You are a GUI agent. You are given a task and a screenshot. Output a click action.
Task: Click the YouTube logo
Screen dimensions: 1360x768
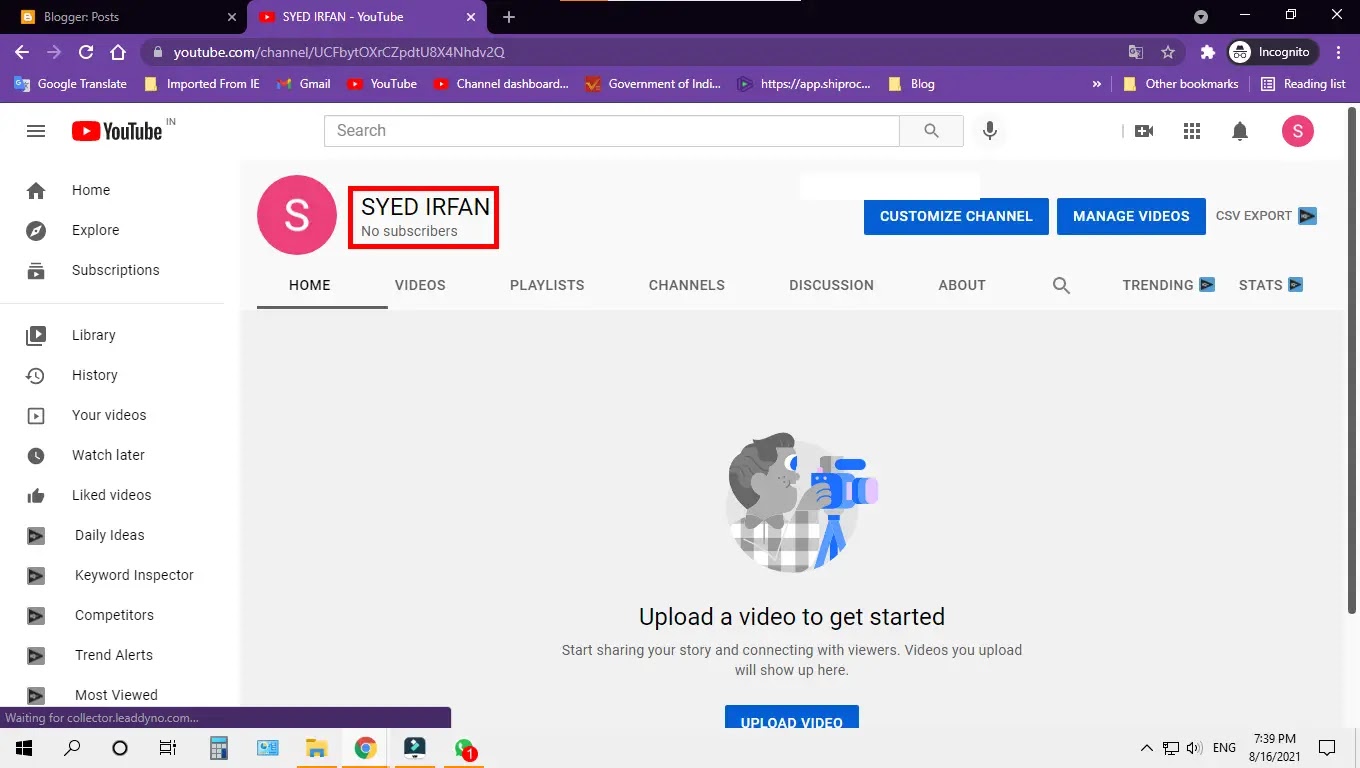(117, 131)
